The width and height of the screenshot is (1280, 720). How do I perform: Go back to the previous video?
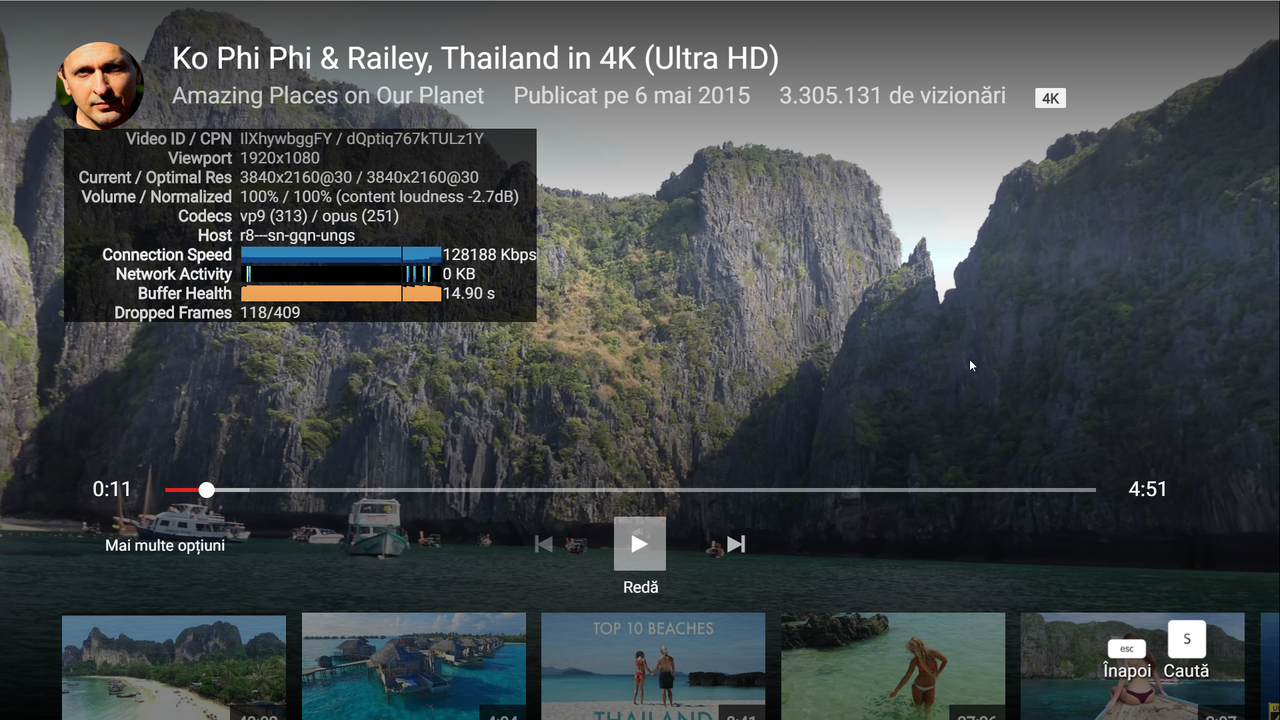[x=543, y=543]
